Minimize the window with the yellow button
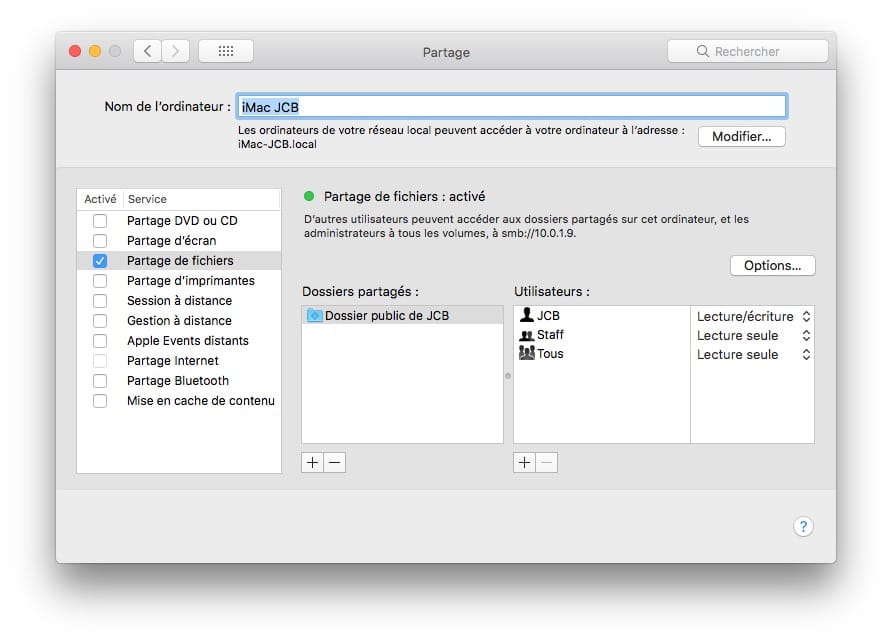Image resolution: width=892 pixels, height=643 pixels. coord(95,51)
